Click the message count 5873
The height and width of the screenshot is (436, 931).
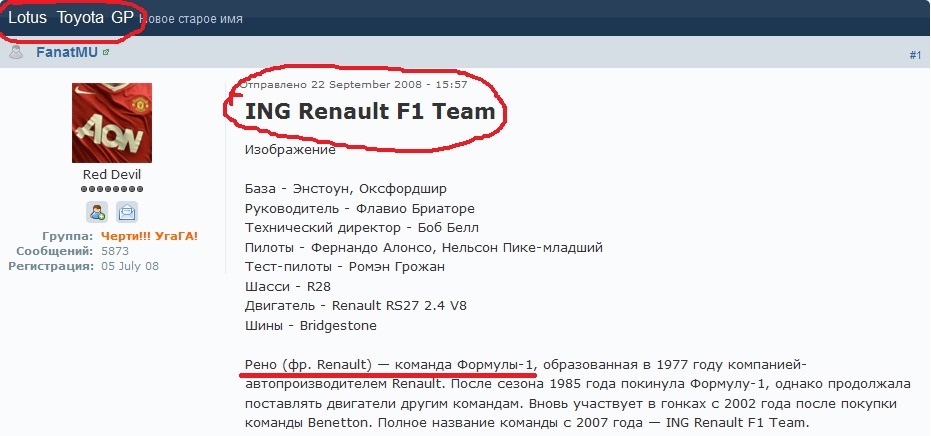coord(115,251)
